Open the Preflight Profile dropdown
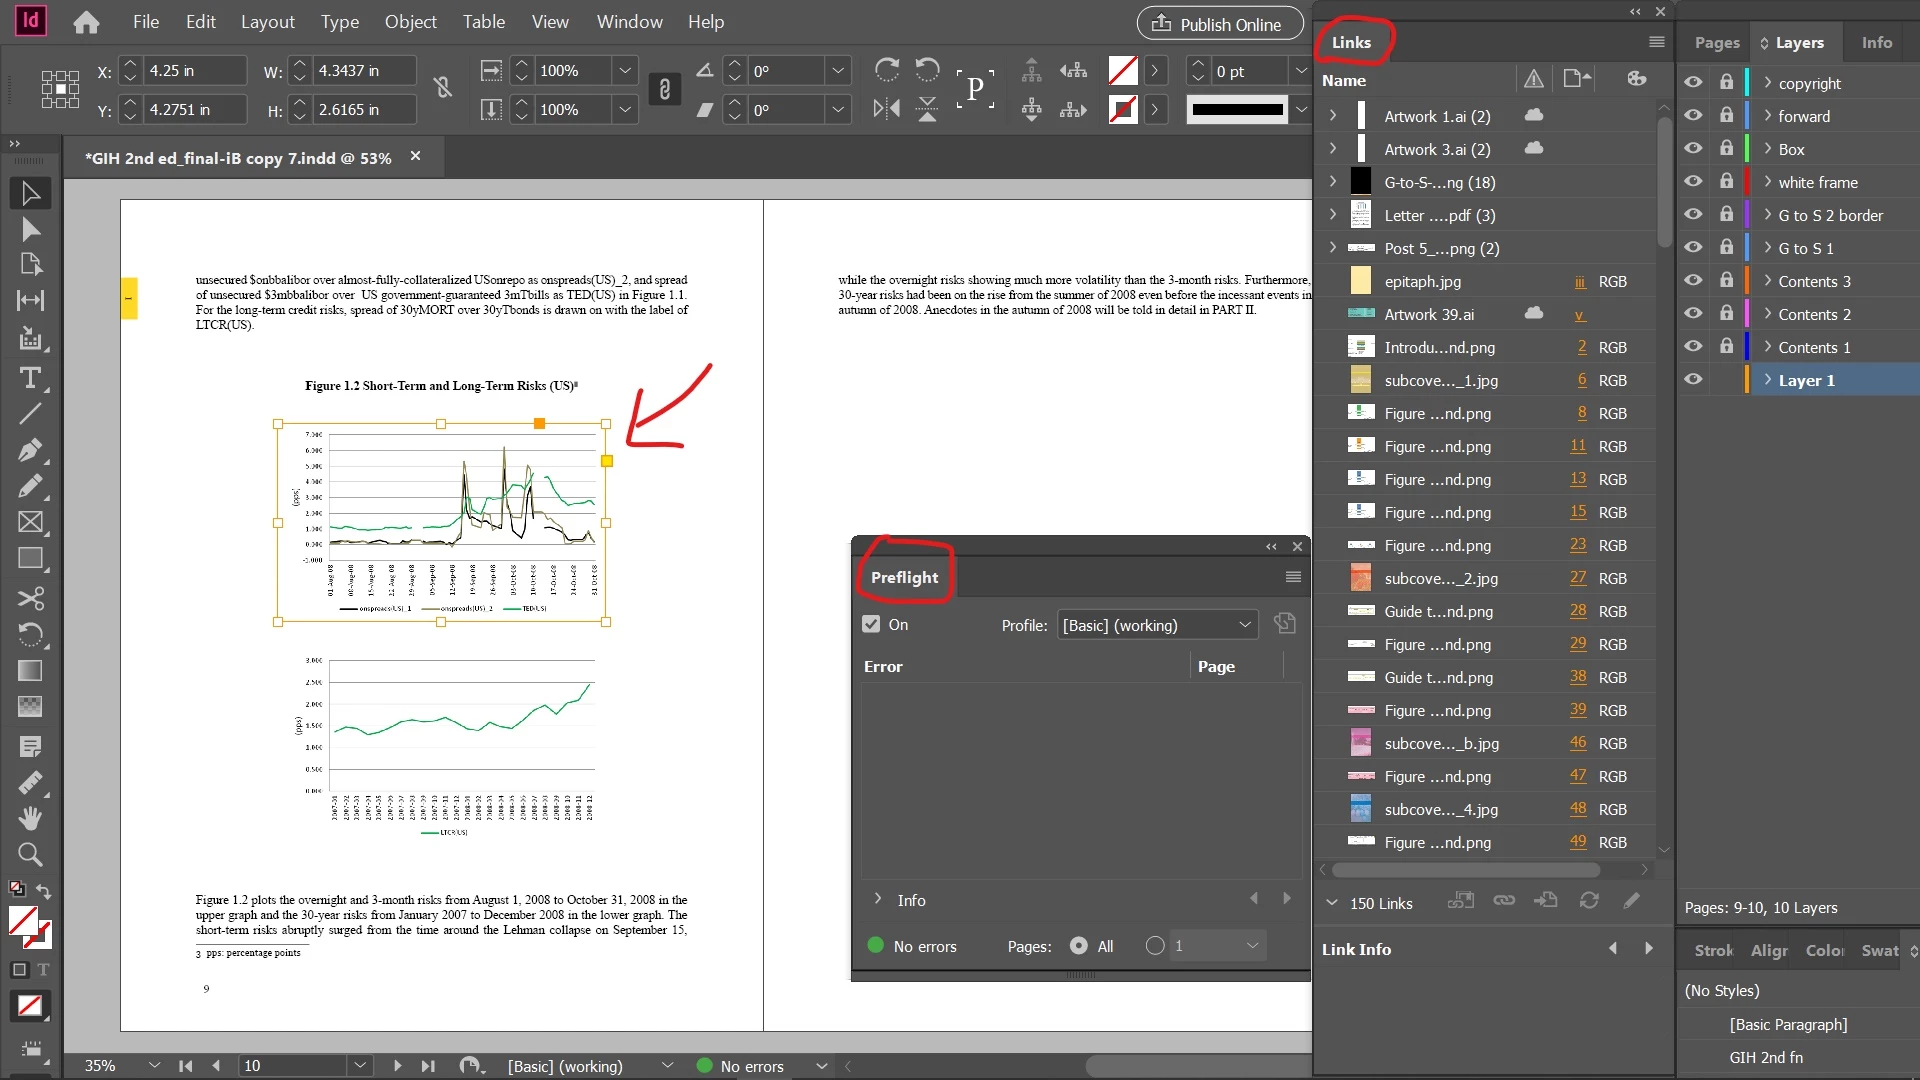Image resolution: width=1920 pixels, height=1080 pixels. coord(1157,625)
